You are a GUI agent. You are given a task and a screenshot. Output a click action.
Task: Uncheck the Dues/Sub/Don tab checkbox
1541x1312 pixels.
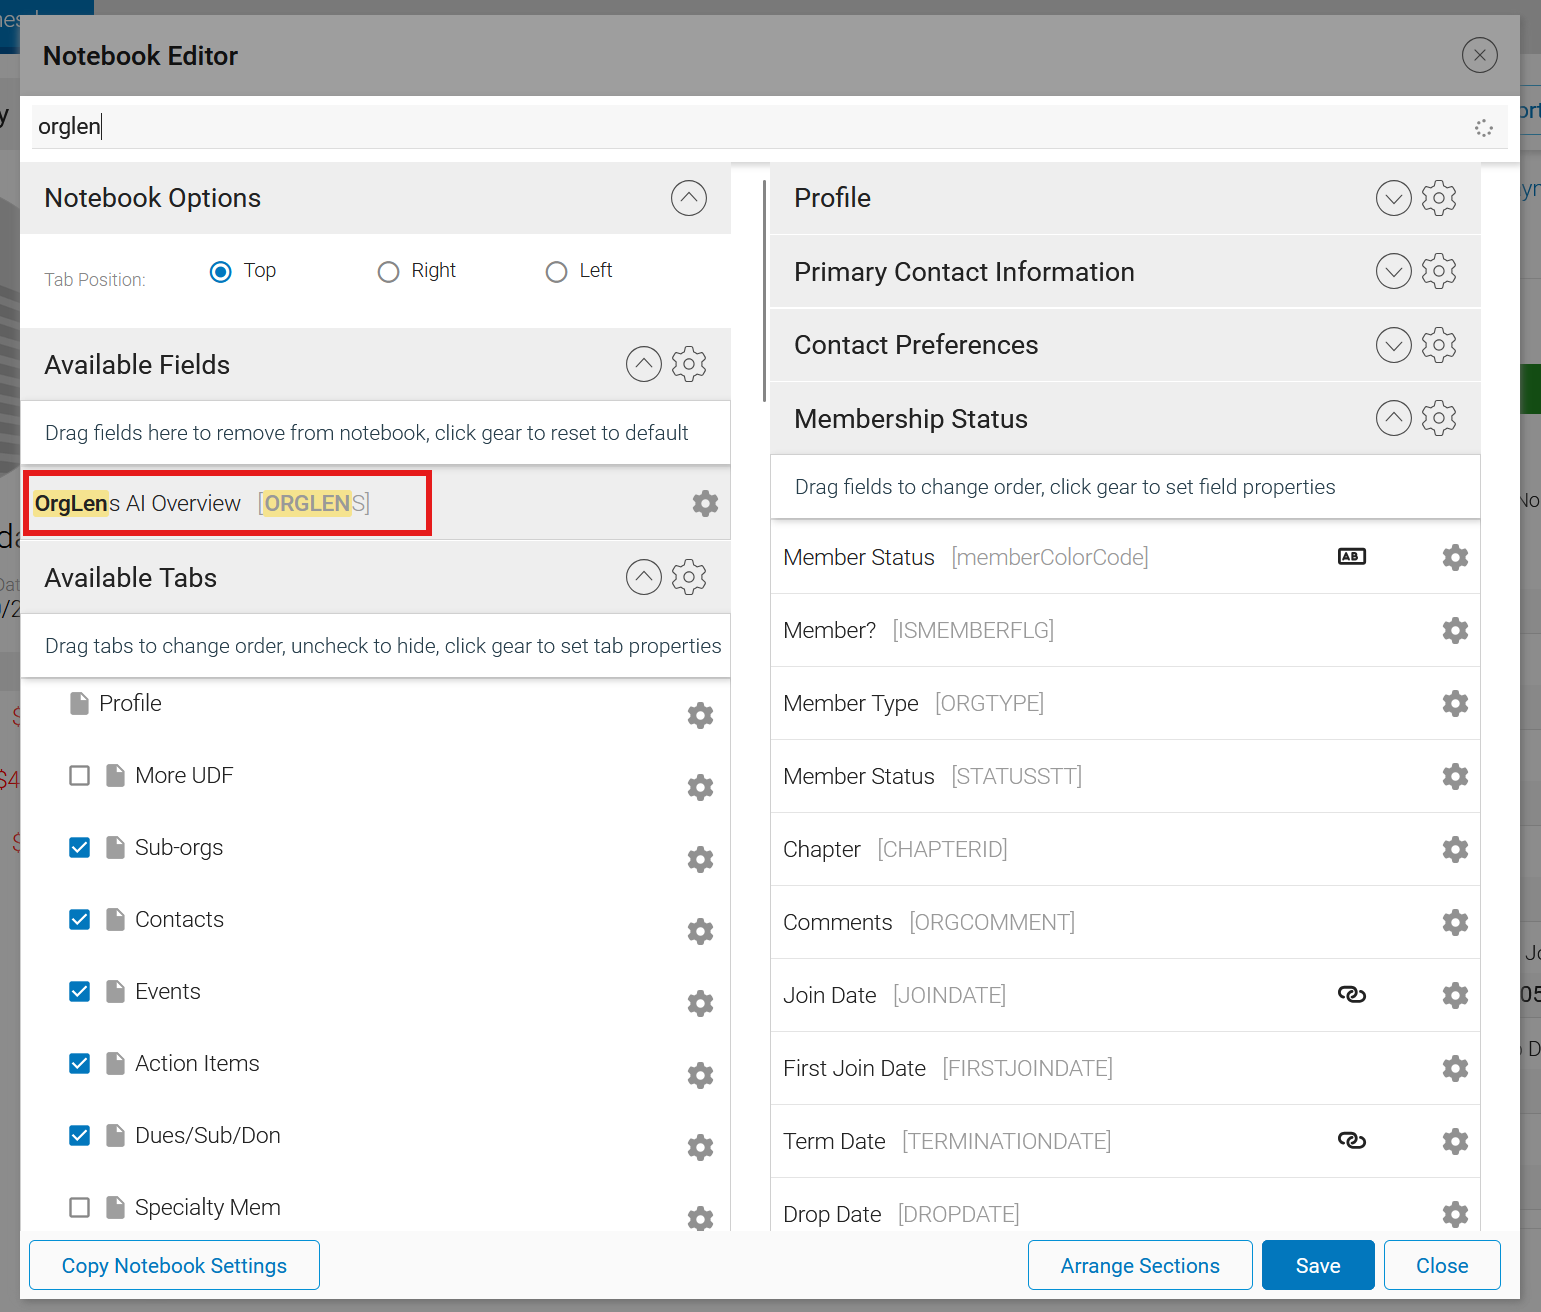point(80,1136)
